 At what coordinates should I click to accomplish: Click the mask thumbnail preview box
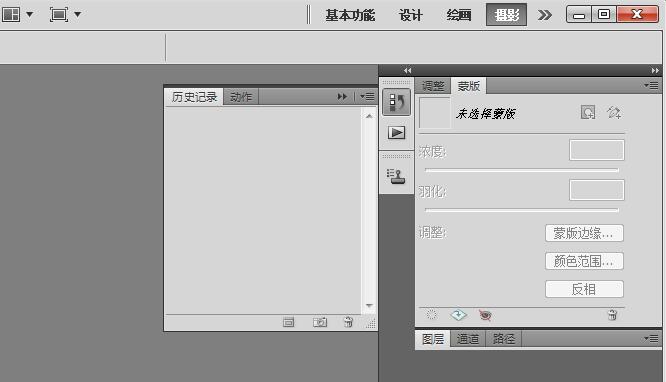[435, 113]
